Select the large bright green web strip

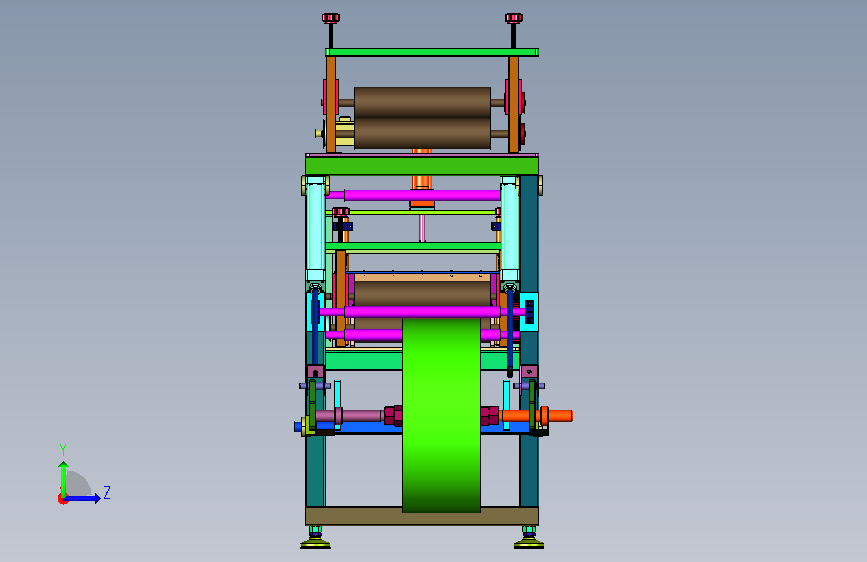point(441,415)
